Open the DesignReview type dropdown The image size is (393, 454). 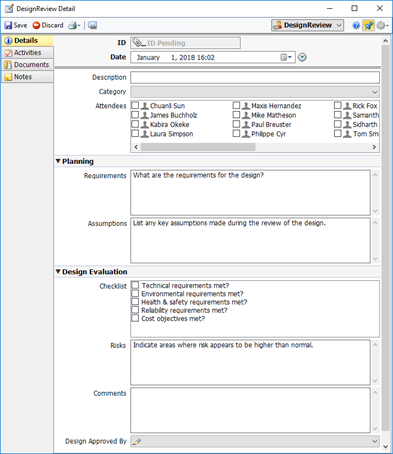click(x=307, y=25)
